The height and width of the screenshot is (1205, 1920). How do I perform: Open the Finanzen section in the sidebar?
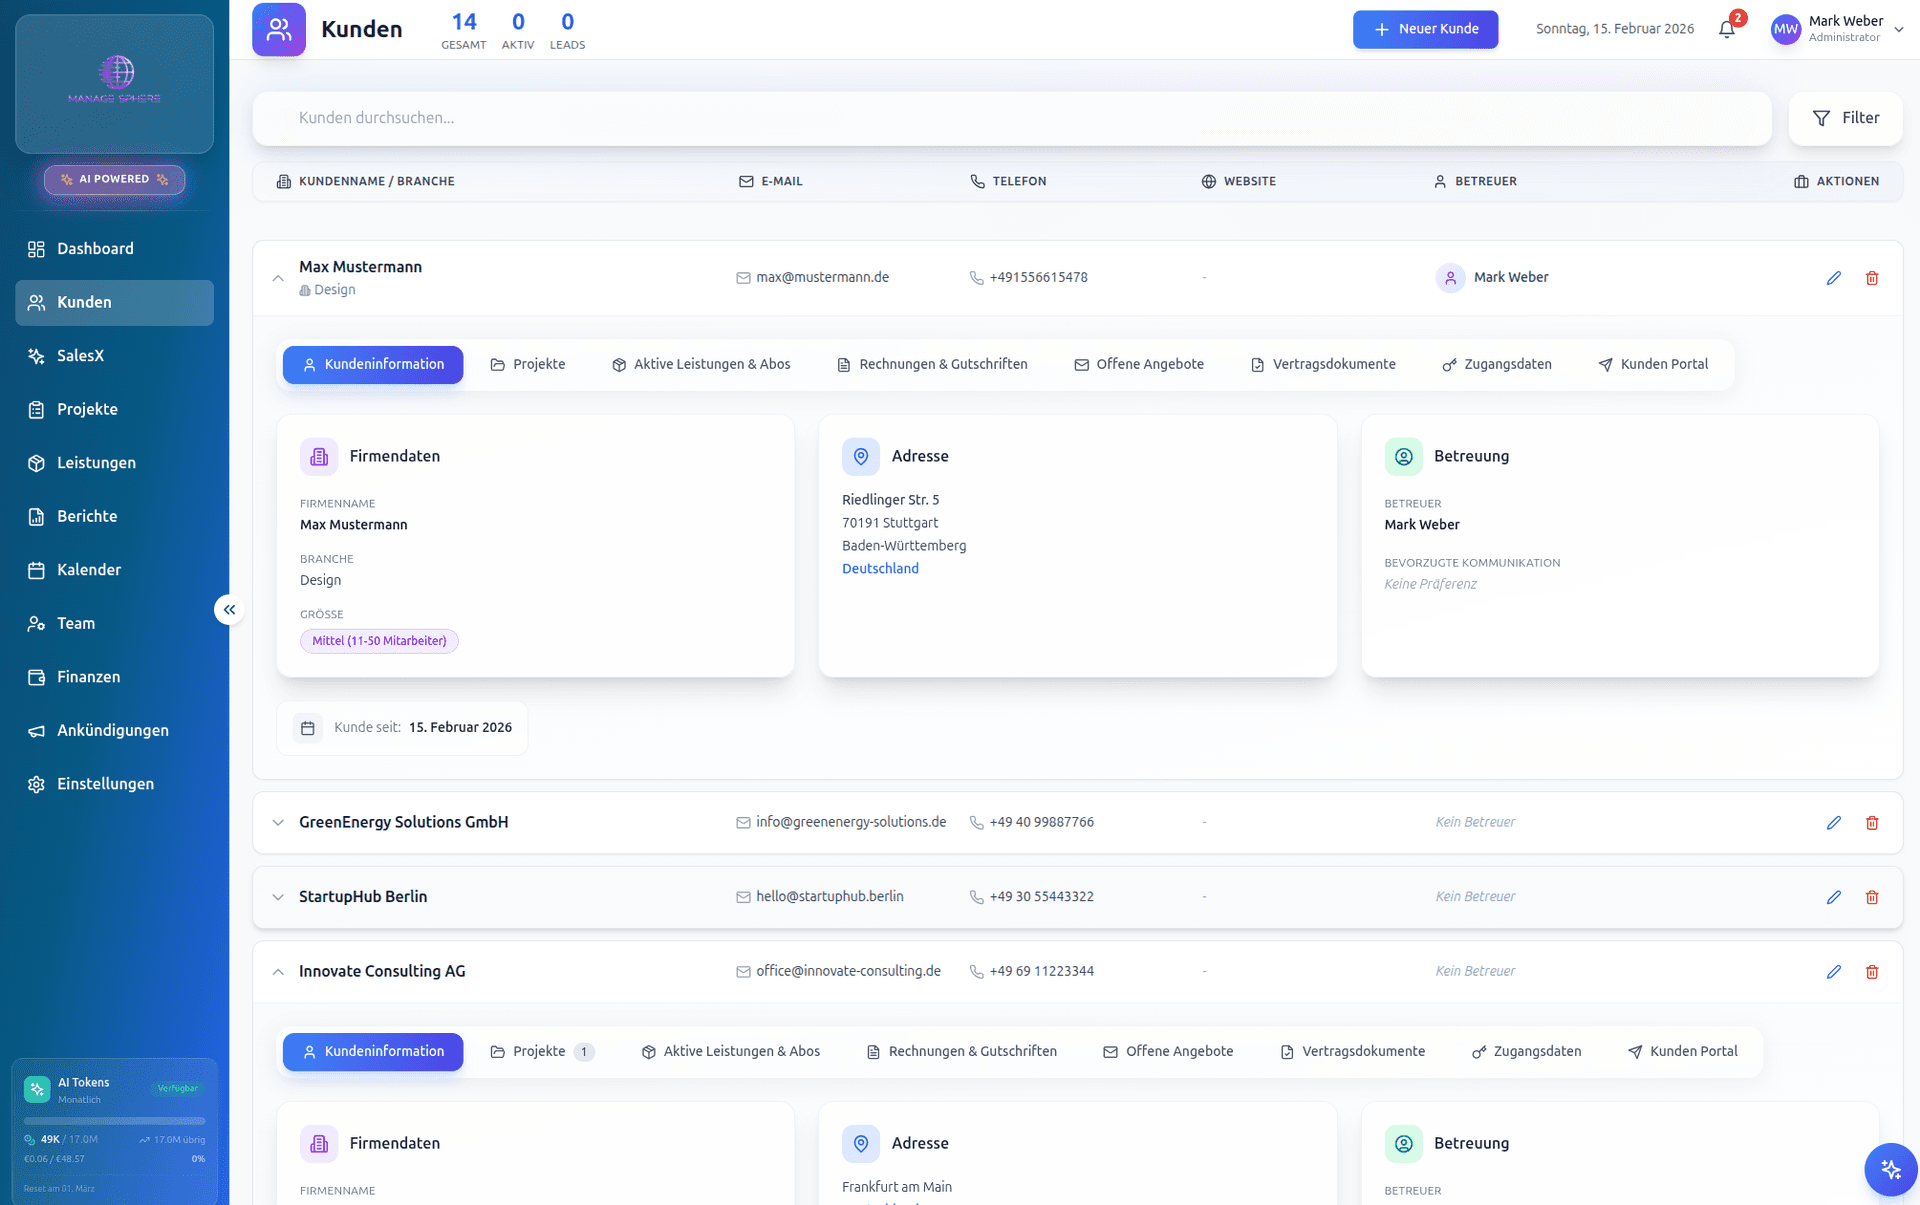[x=88, y=677]
